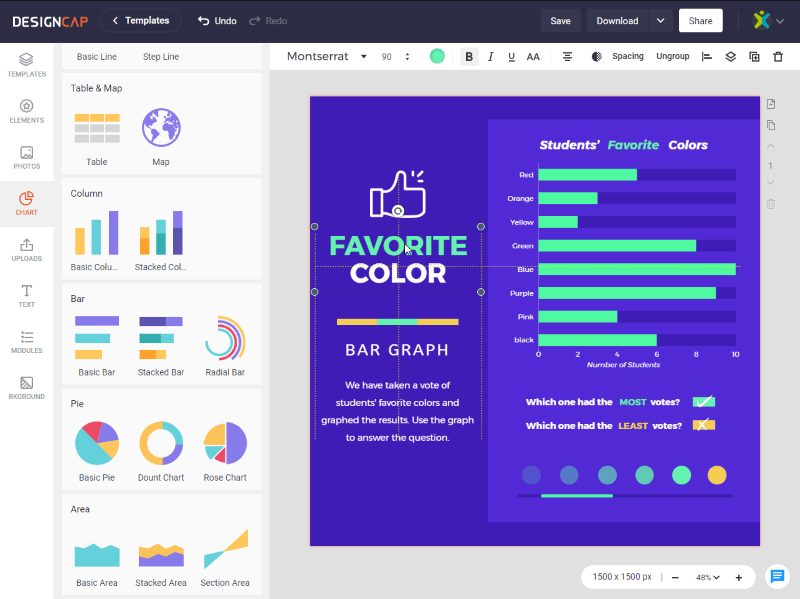
Task: Redo the last action
Action: 268,21
